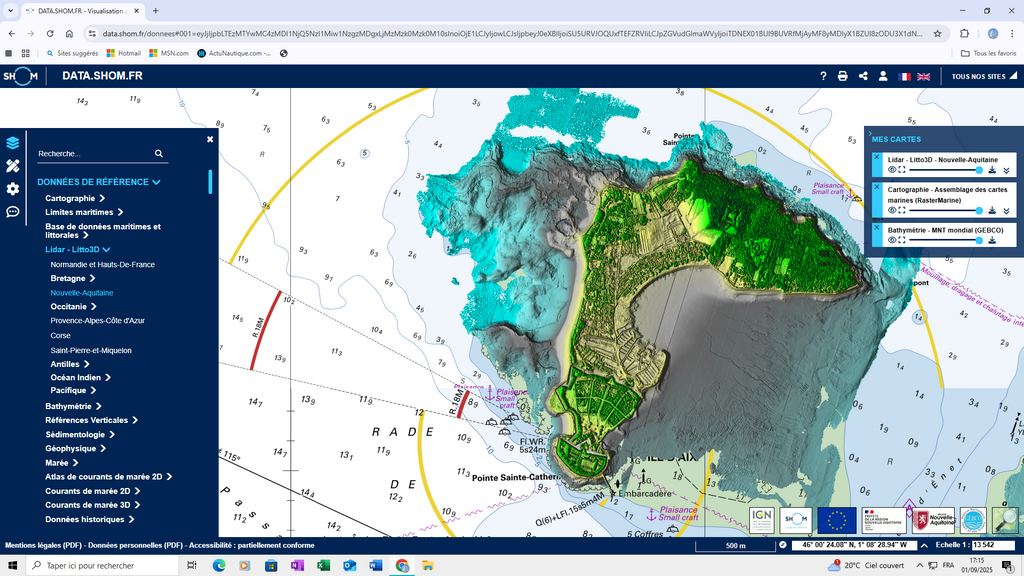Toggle visibility of the Cartographie RasterMarine layer

click(892, 210)
